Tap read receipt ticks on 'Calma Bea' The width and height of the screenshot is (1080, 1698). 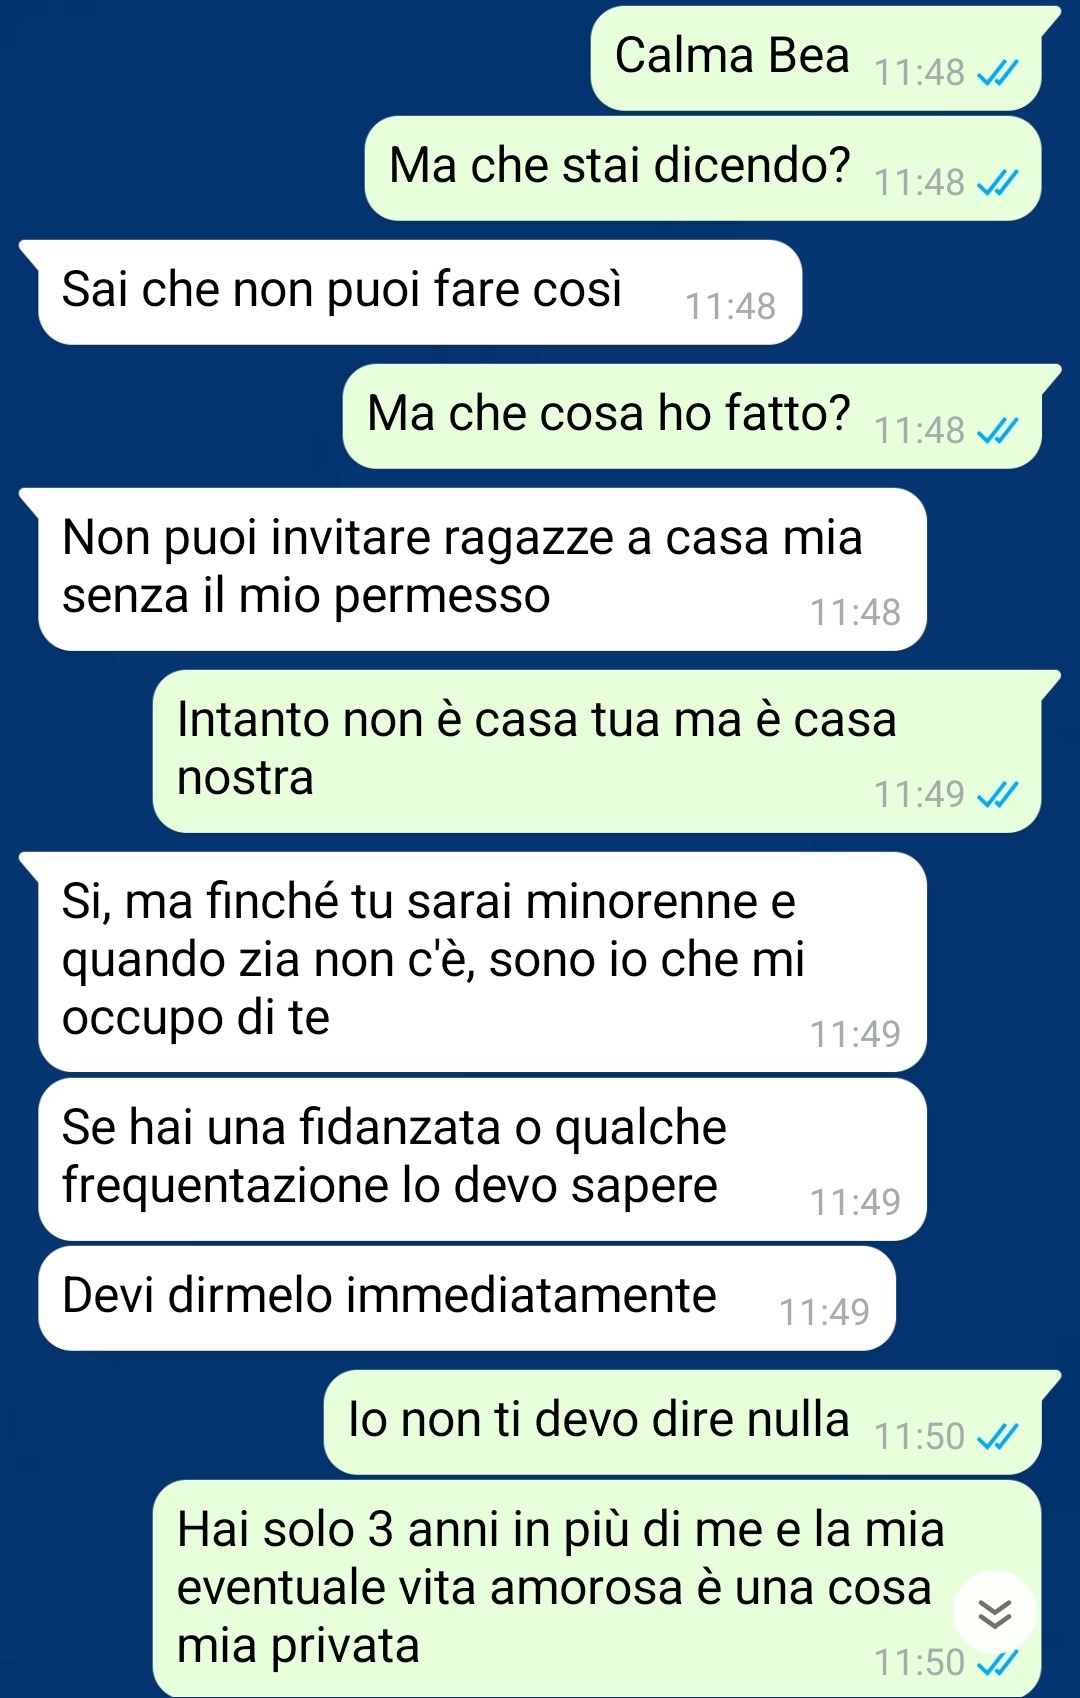pos(997,73)
